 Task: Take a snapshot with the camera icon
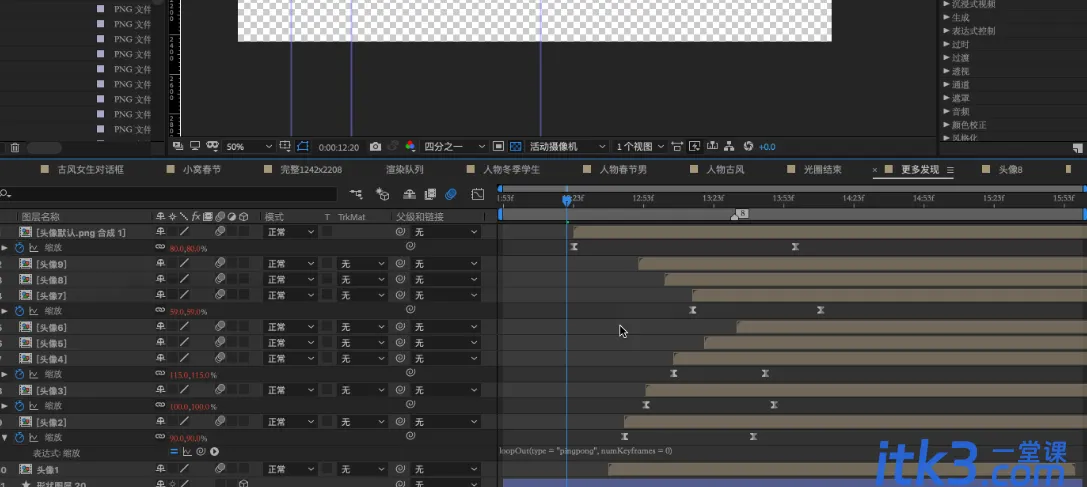pyautogui.click(x=375, y=146)
